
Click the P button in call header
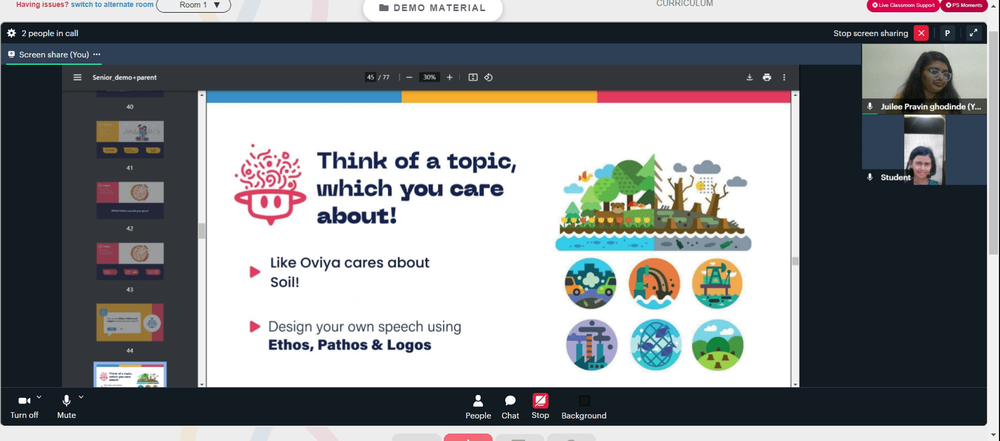947,33
